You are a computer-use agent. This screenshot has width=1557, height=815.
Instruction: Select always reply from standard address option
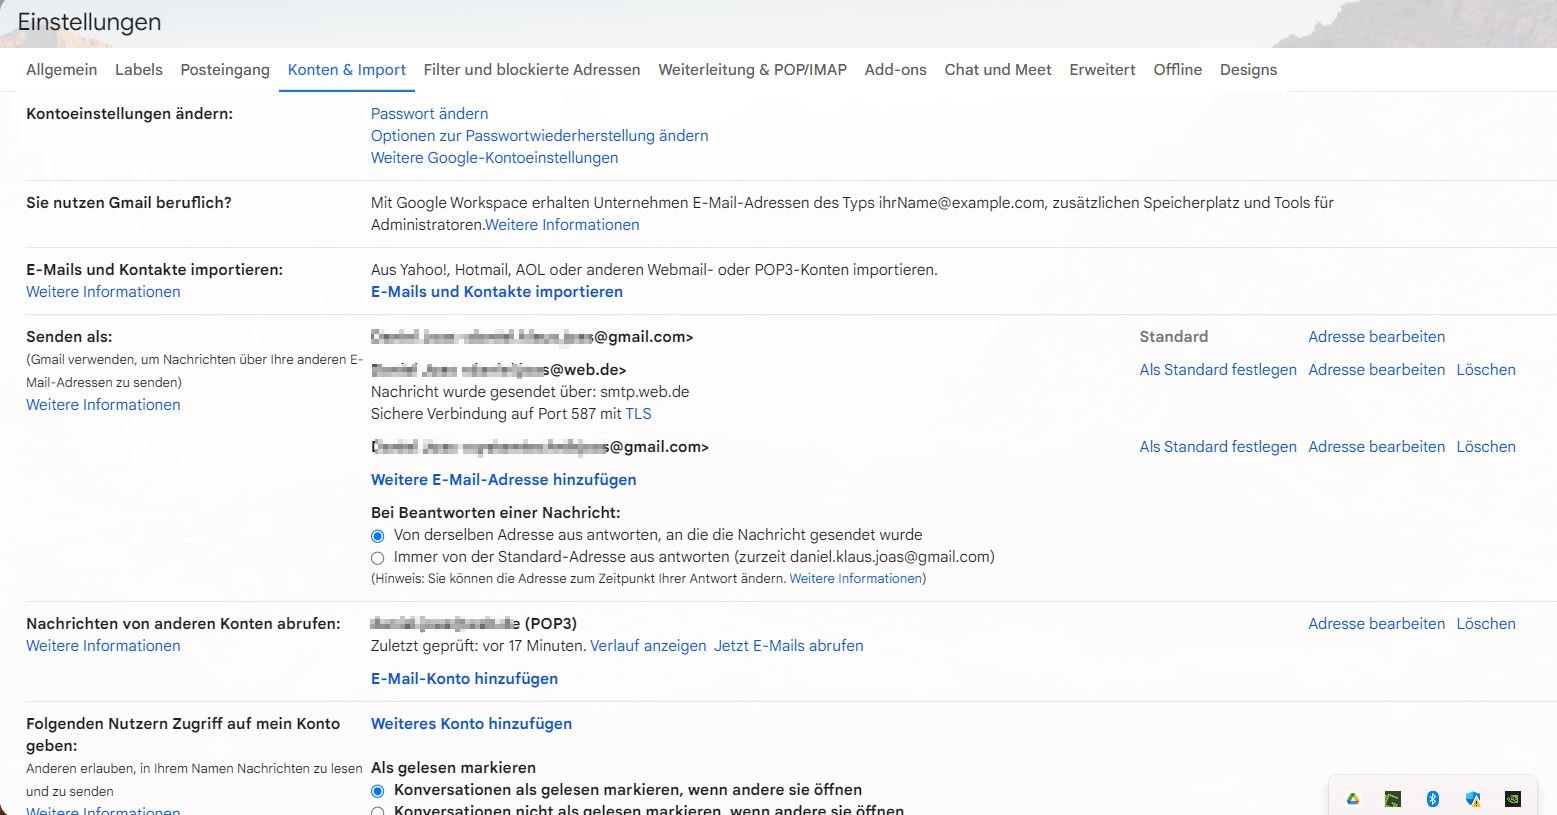(378, 558)
